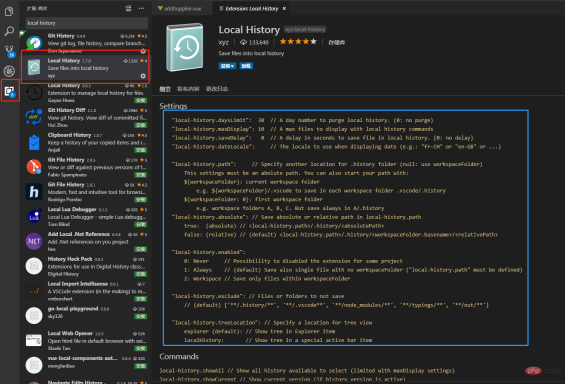Screen dimensions: 565x384
Task: Install the Clipboard History extension
Action: 141,150
